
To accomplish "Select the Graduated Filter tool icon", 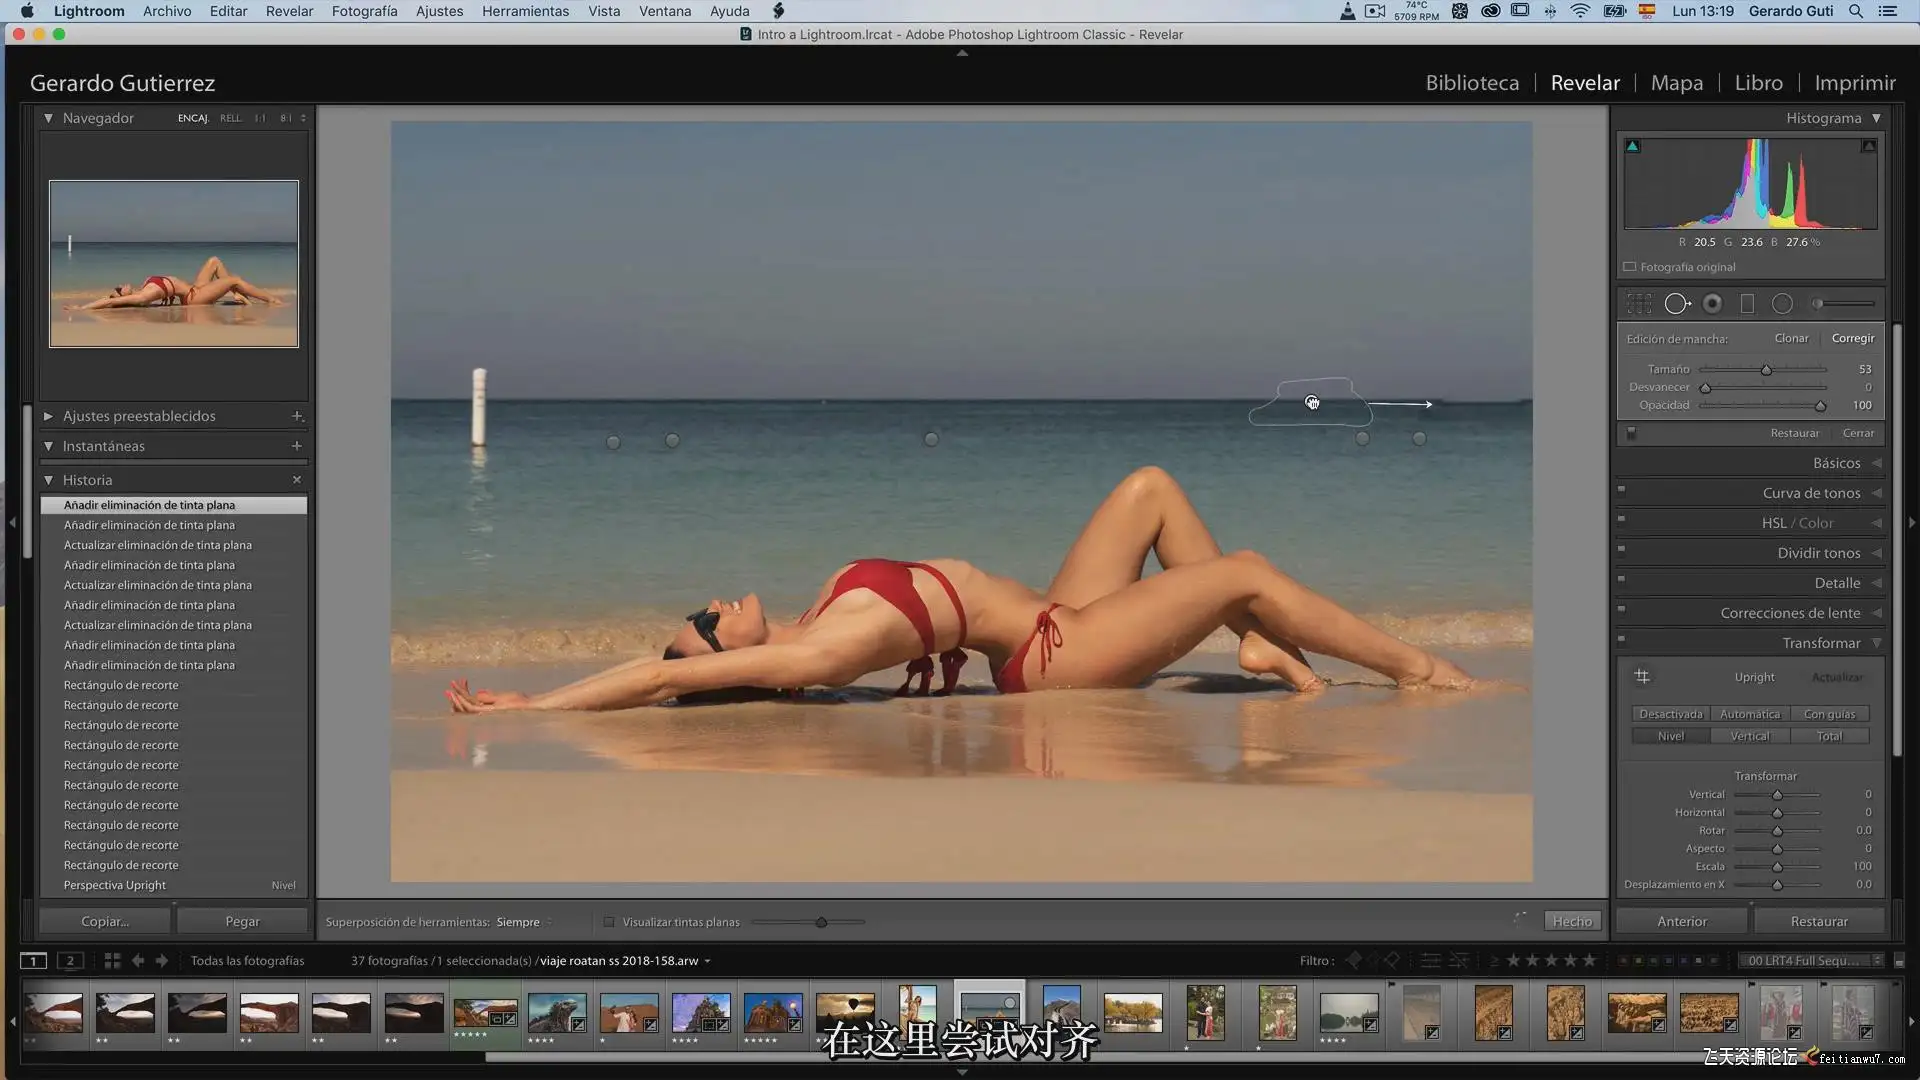I will click(1747, 304).
